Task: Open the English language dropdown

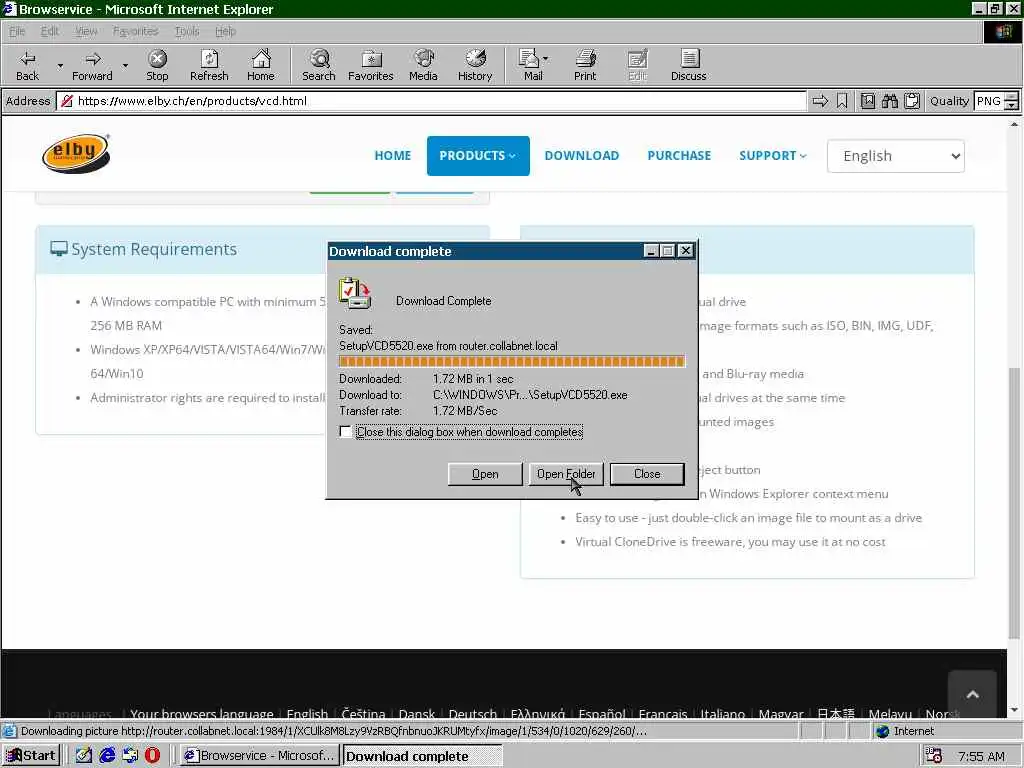Action: [x=895, y=156]
